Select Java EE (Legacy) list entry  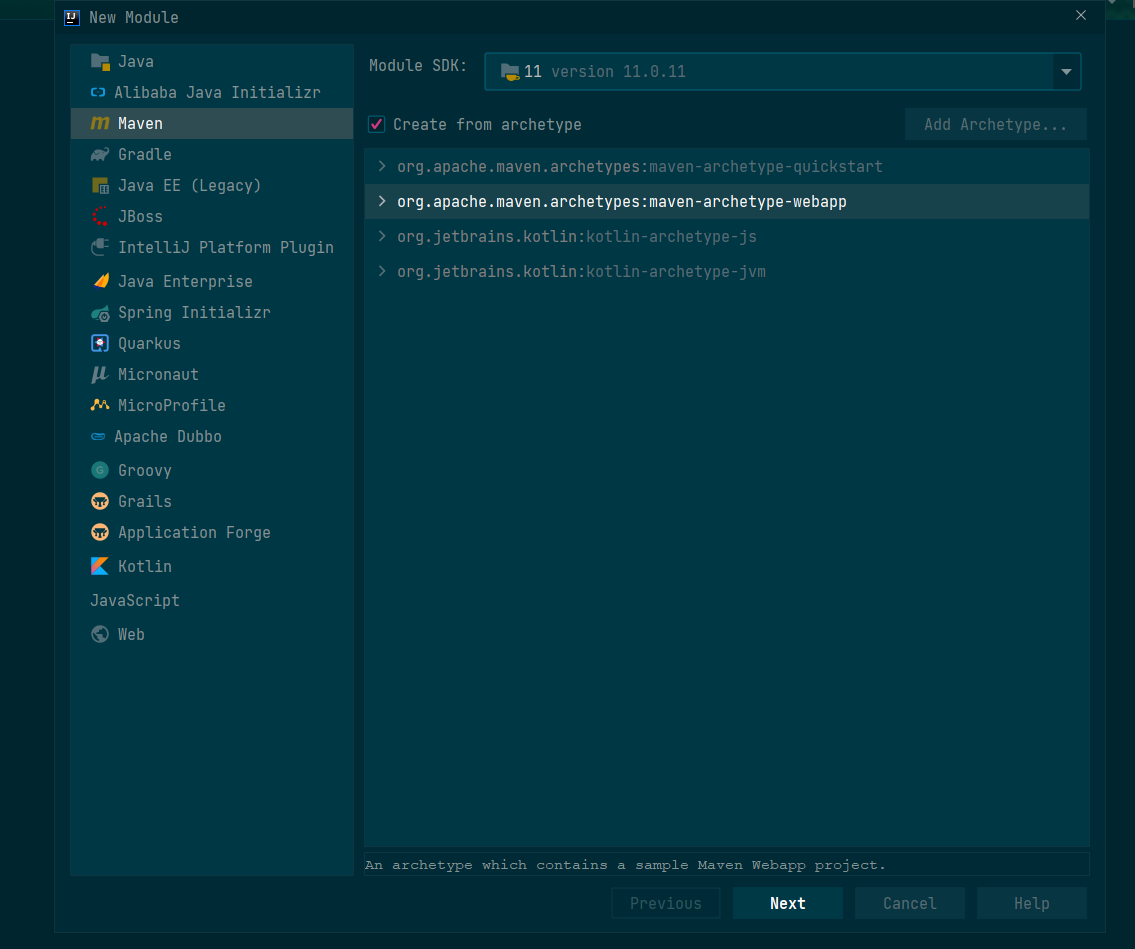pyautogui.click(x=212, y=185)
